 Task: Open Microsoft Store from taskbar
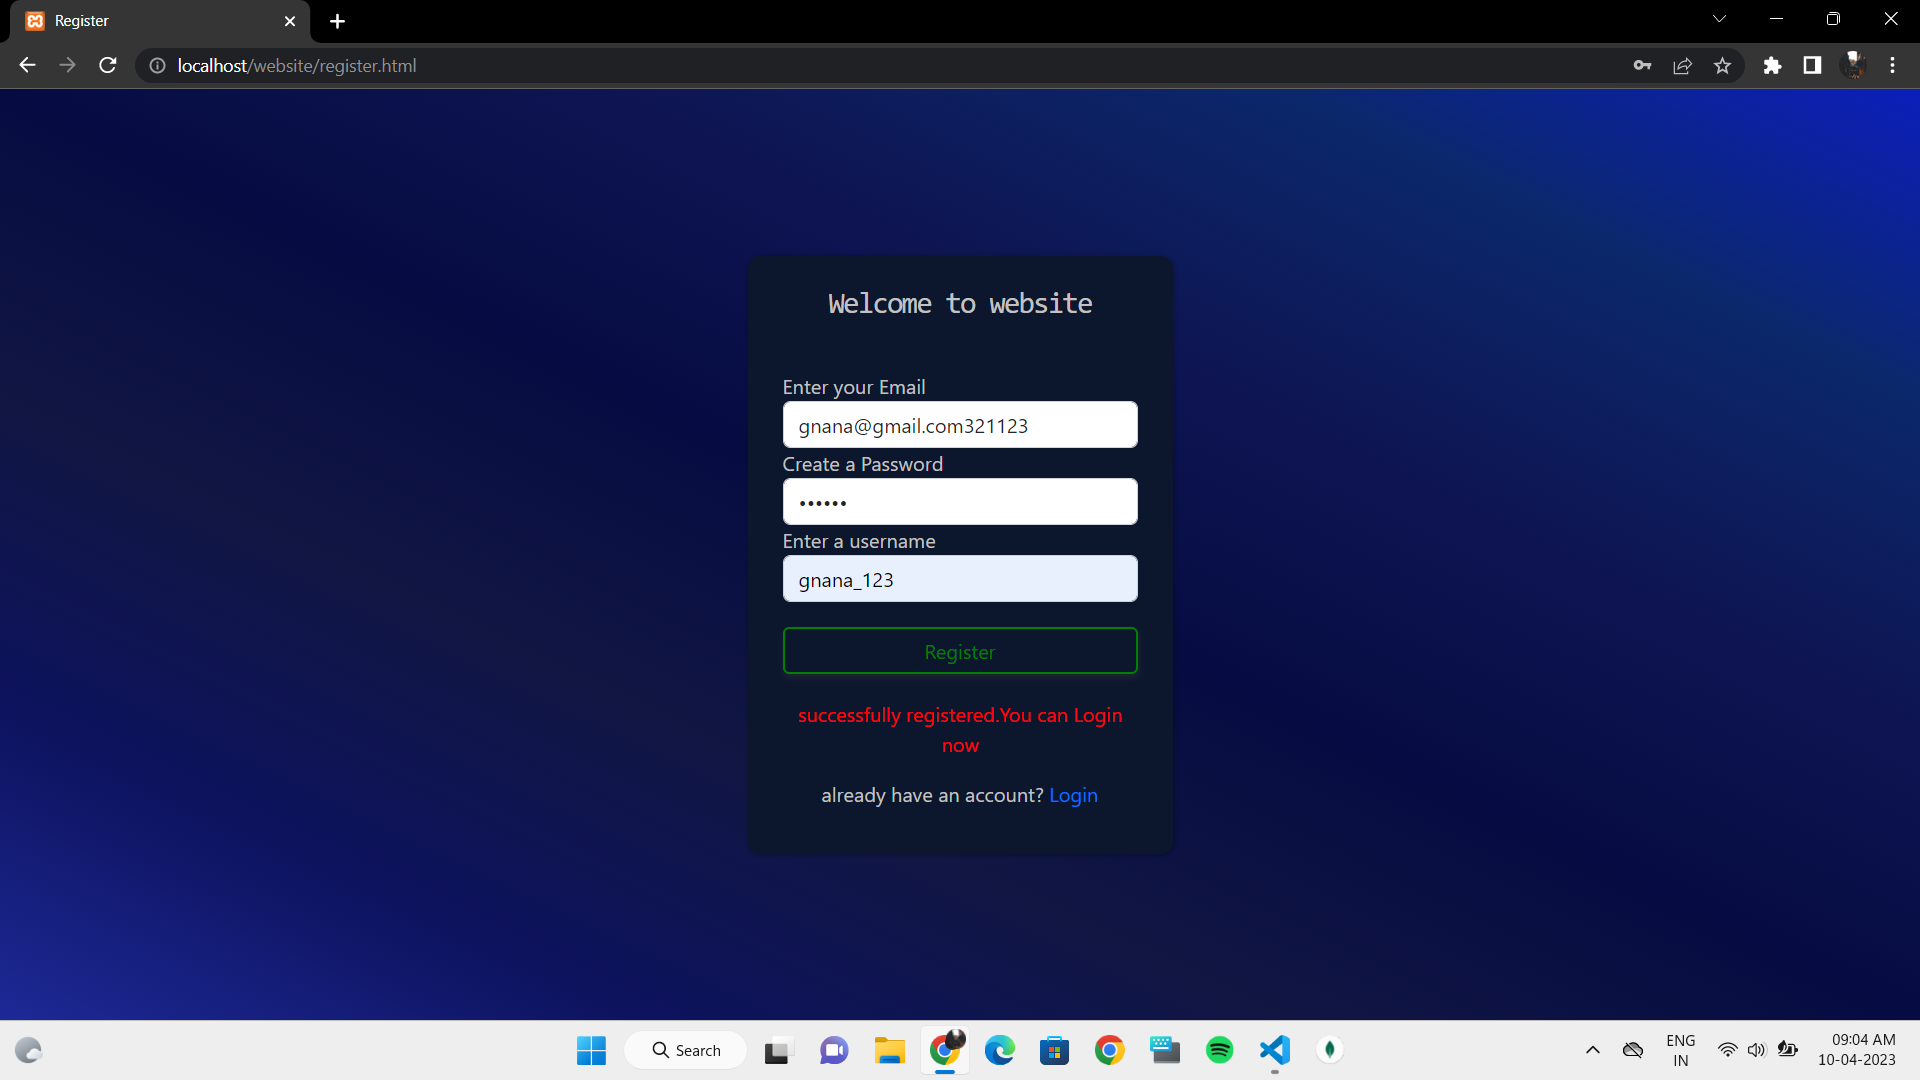pyautogui.click(x=1054, y=1050)
